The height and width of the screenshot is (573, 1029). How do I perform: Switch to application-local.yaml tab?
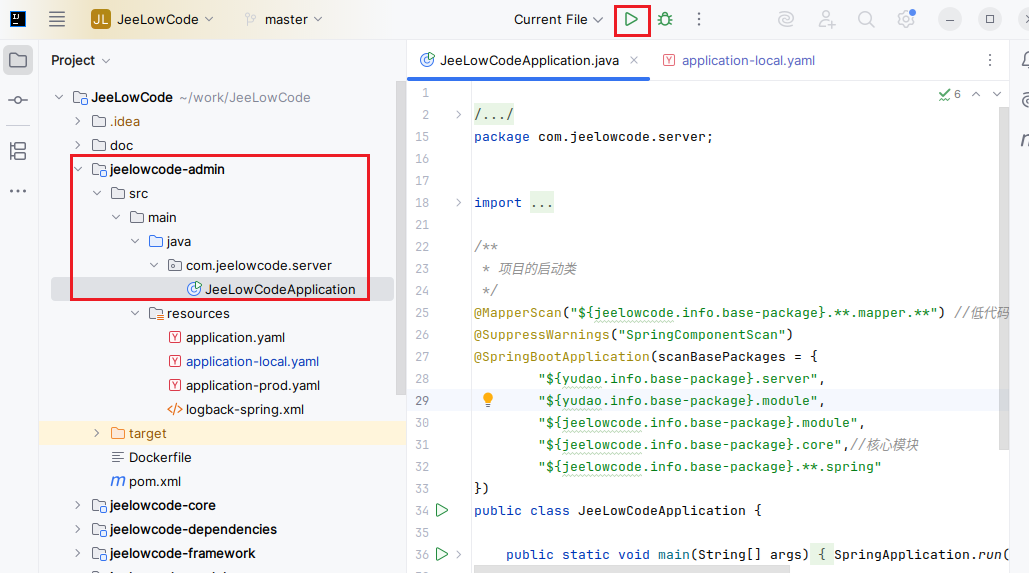pos(739,60)
